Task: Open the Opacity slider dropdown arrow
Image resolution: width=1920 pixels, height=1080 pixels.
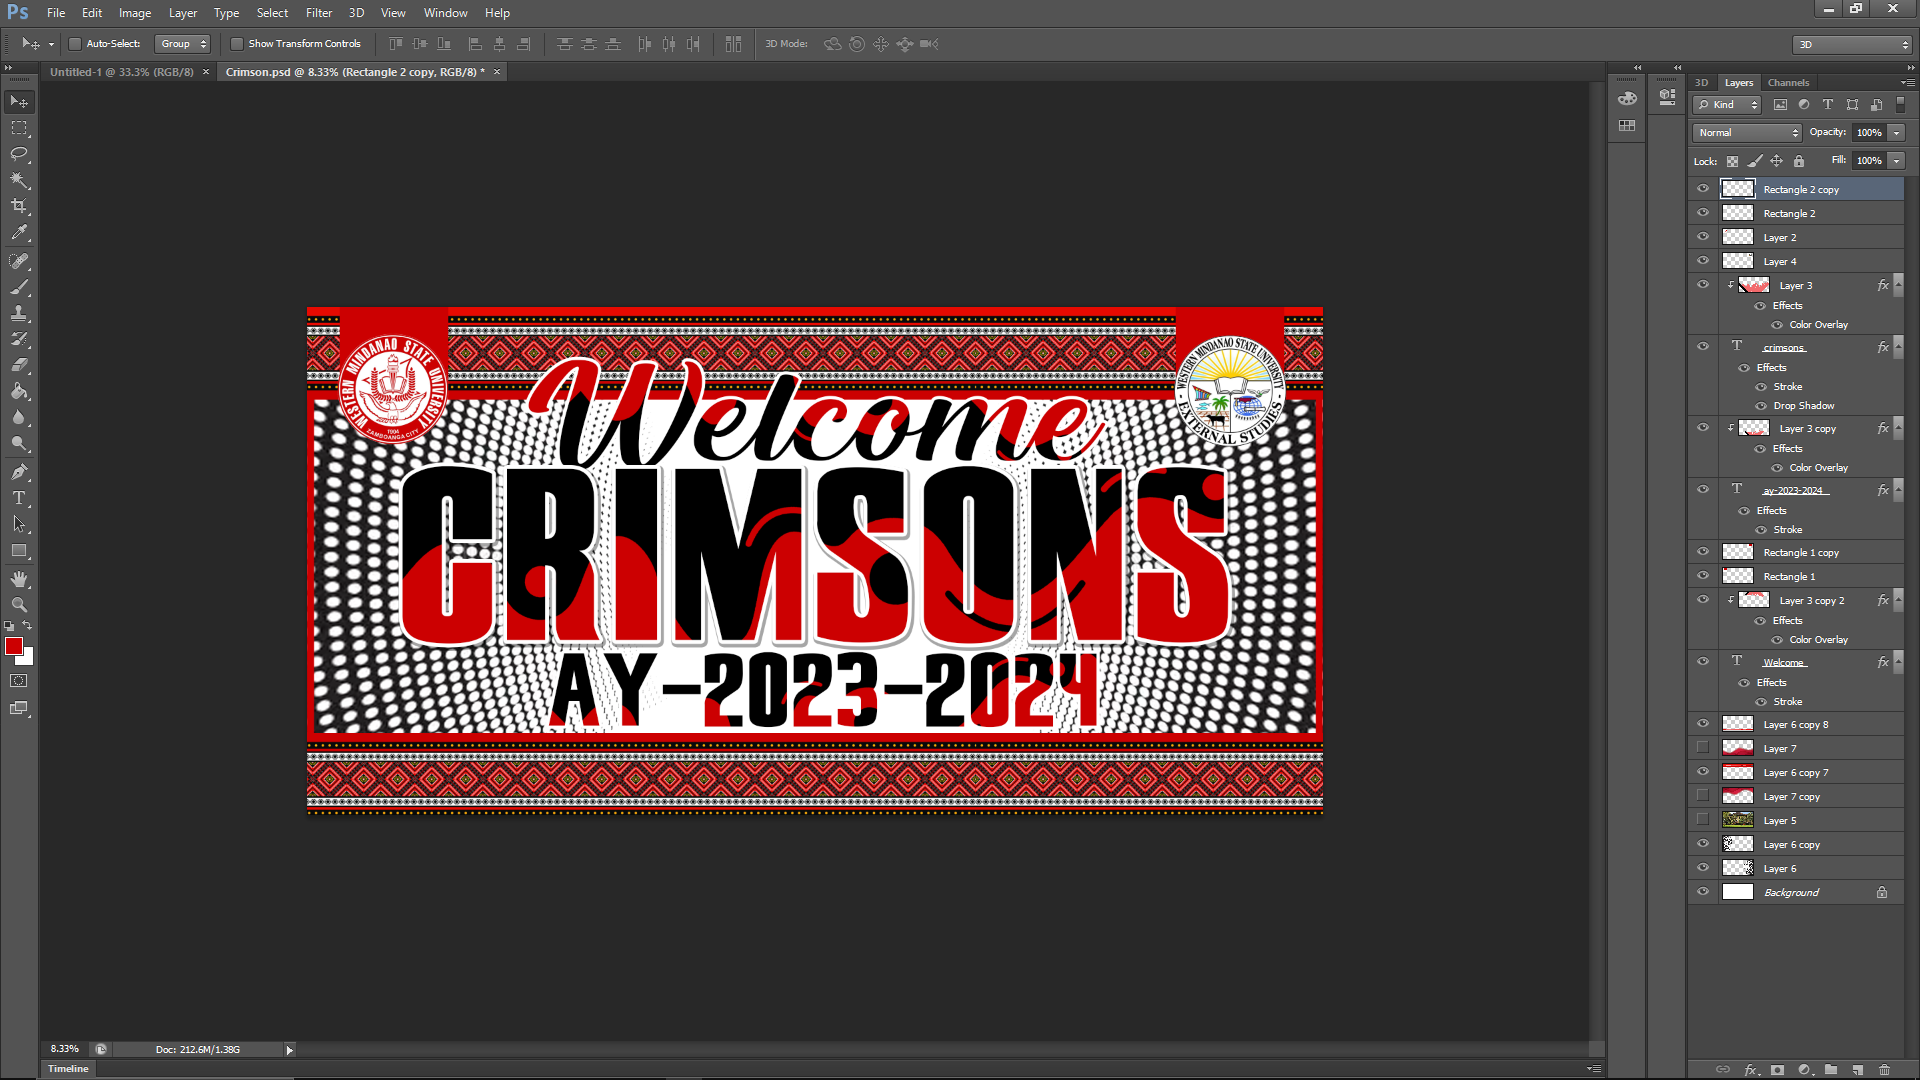Action: point(1896,133)
